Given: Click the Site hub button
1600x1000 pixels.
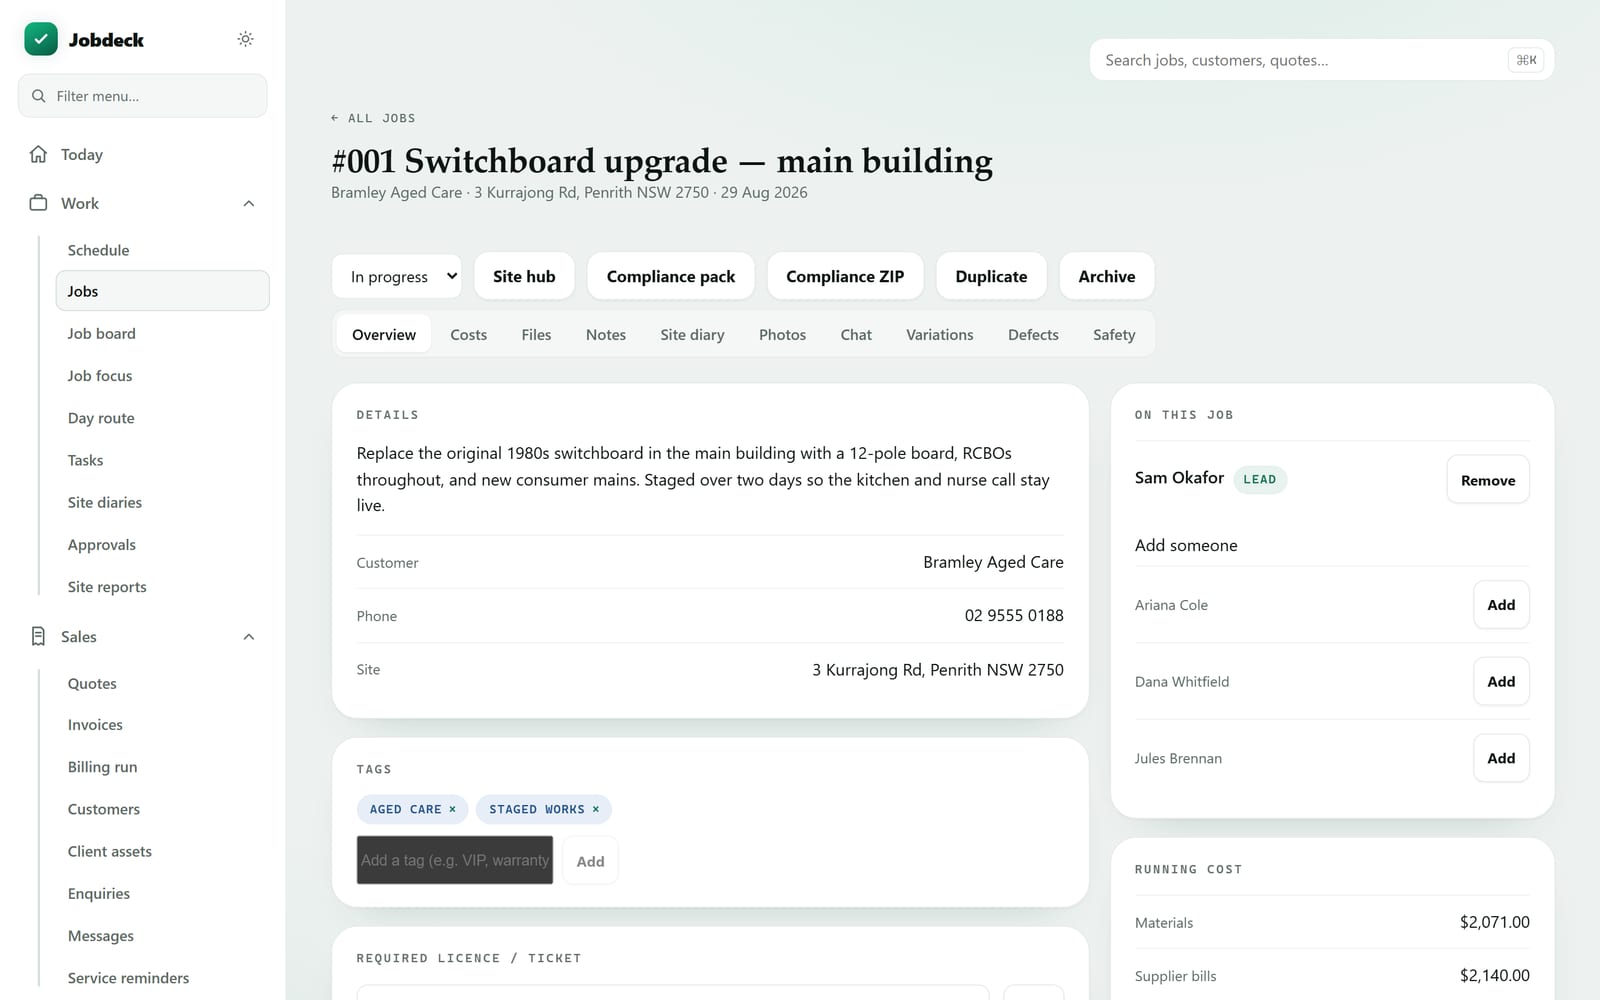Looking at the screenshot, I should (524, 276).
